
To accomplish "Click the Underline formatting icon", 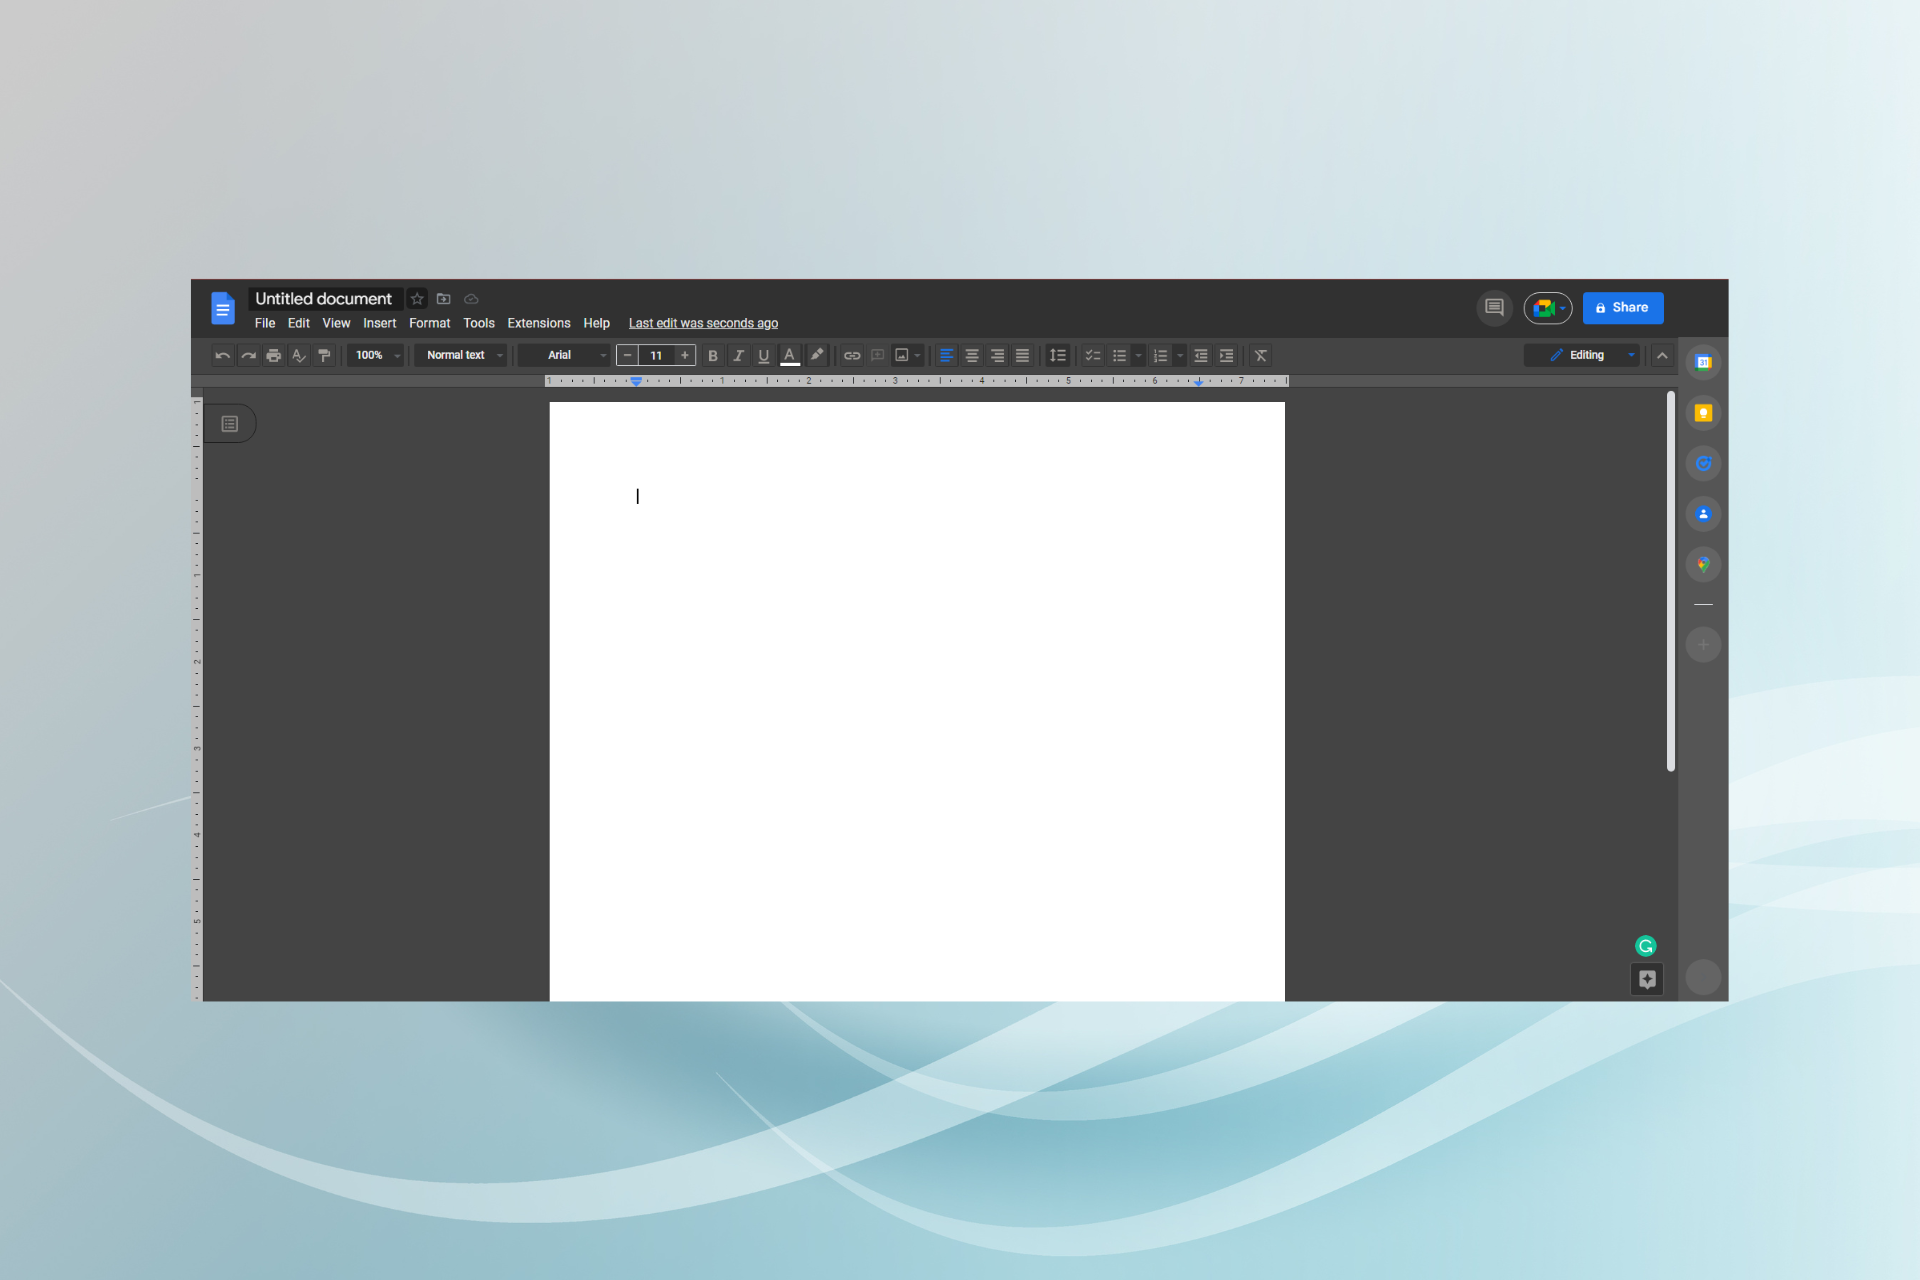I will [763, 356].
